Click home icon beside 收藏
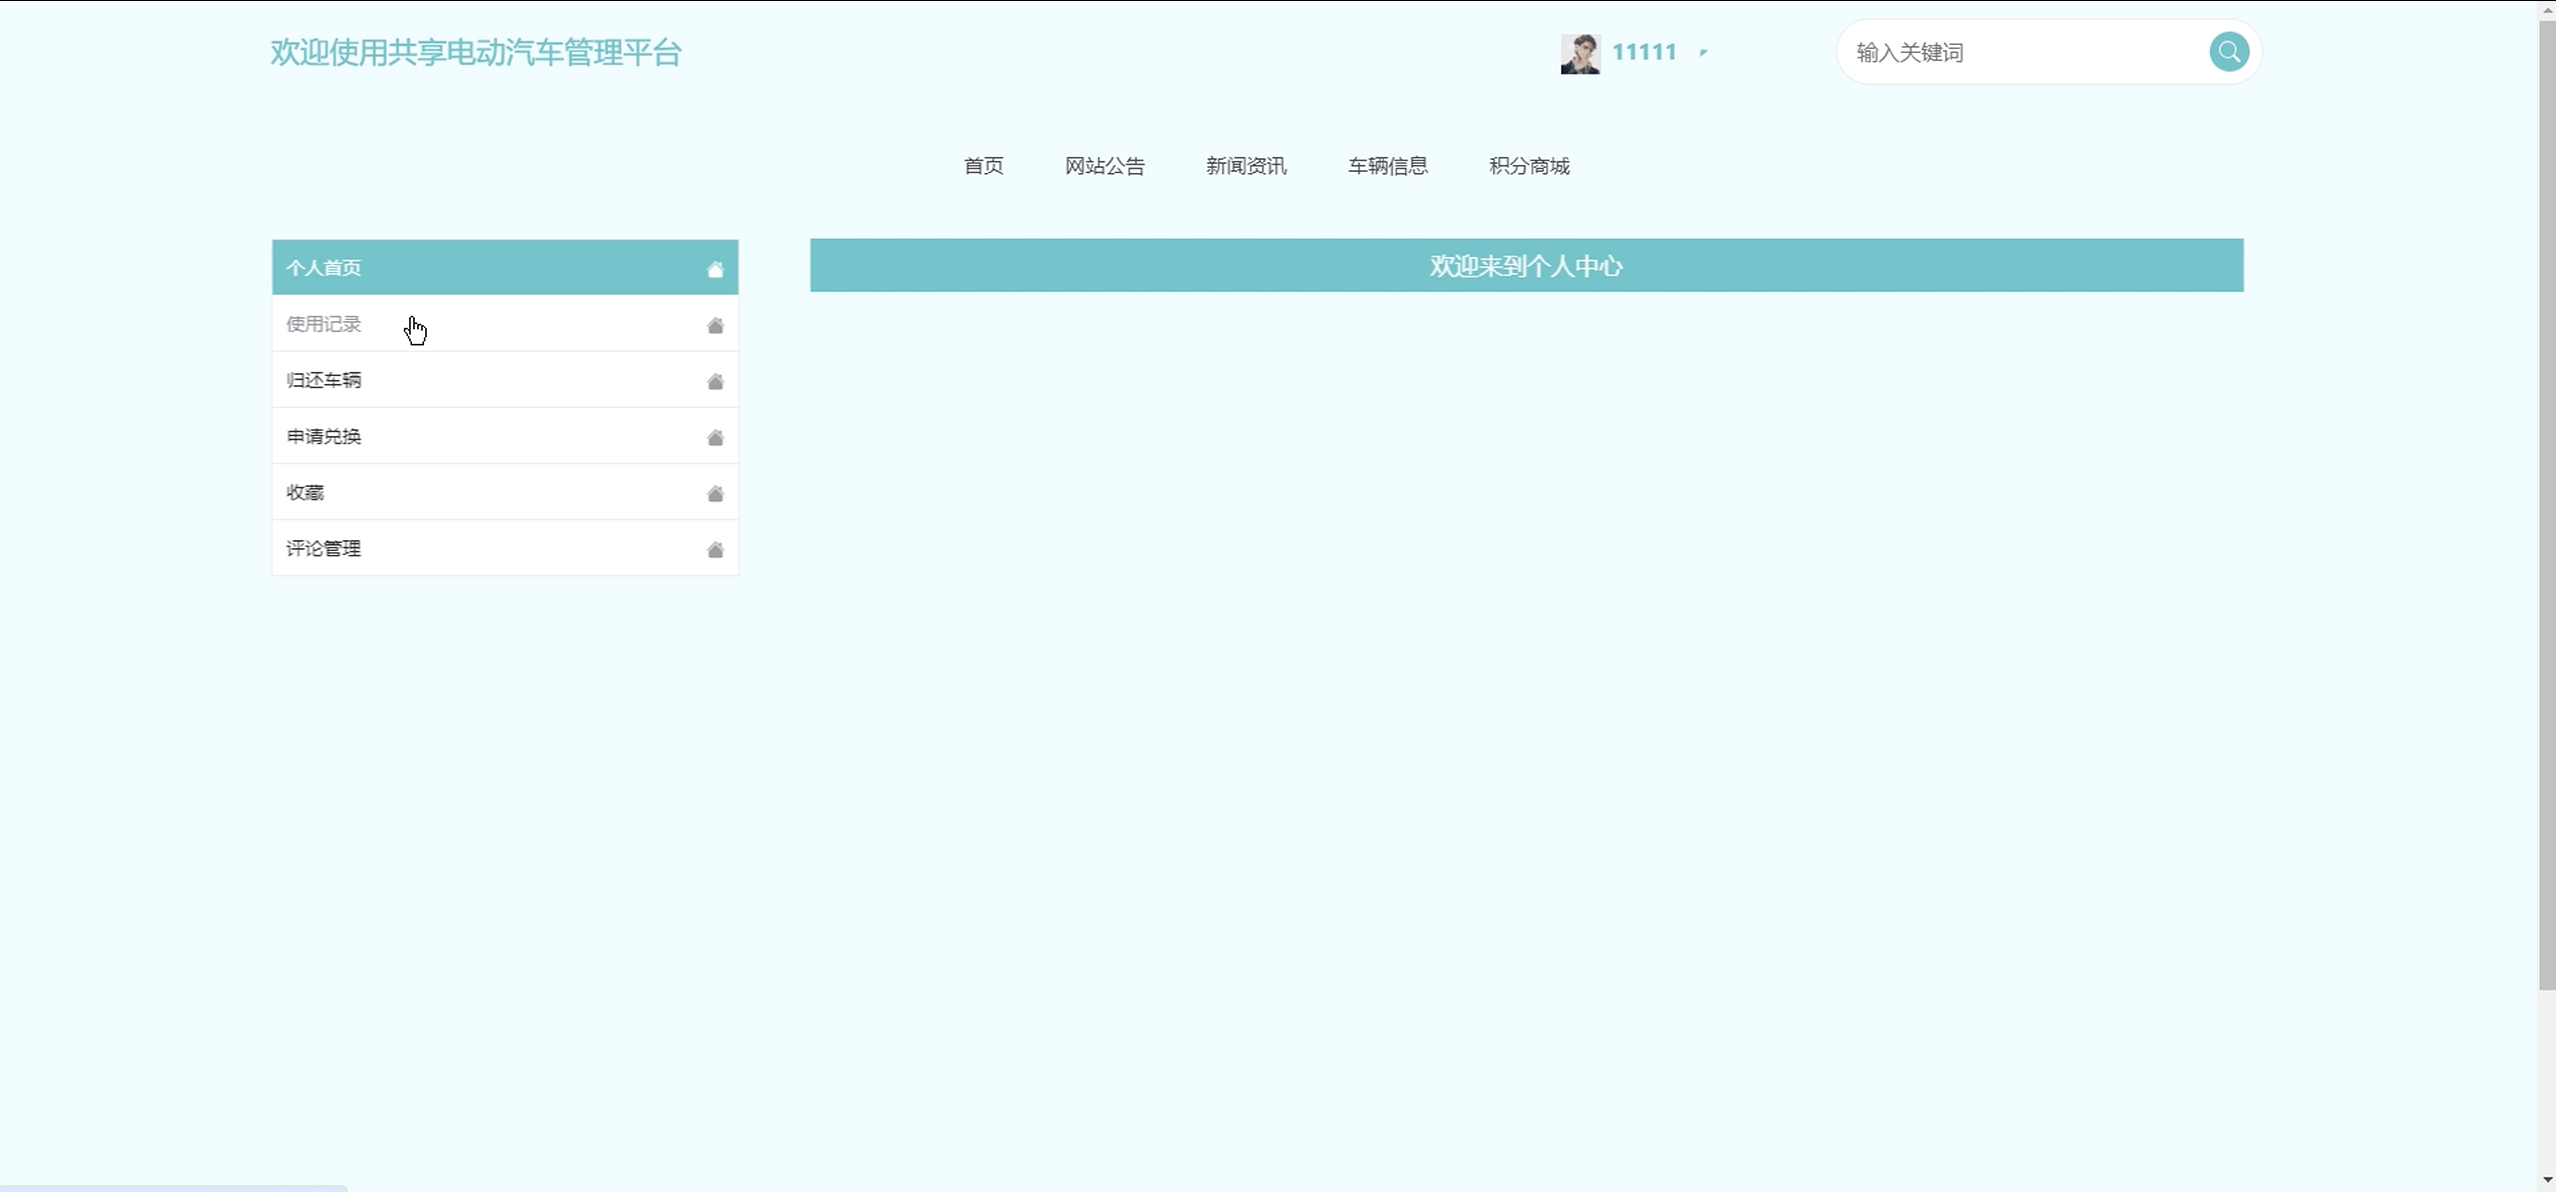2556x1192 pixels. [715, 493]
